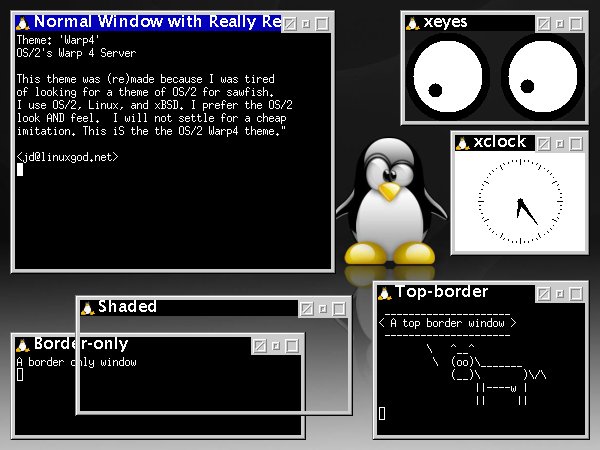
Task: Click the slashed-box button on Border-only window
Action: (x=259, y=346)
